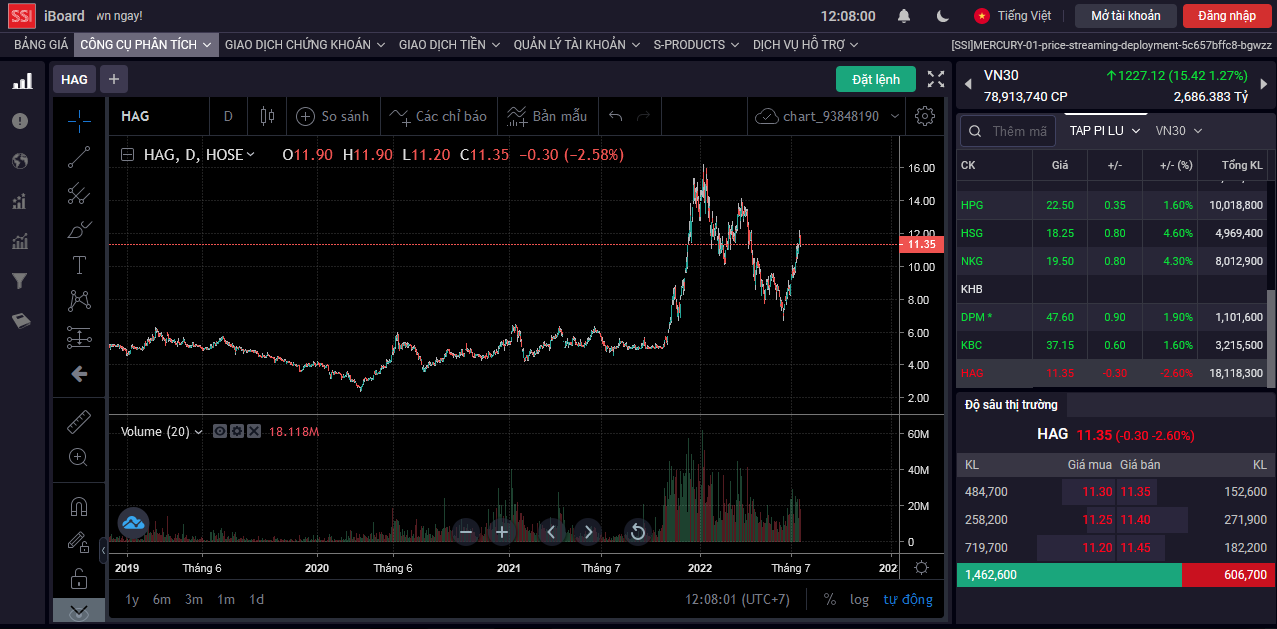Zoom out the chart with minus button

tap(465, 532)
